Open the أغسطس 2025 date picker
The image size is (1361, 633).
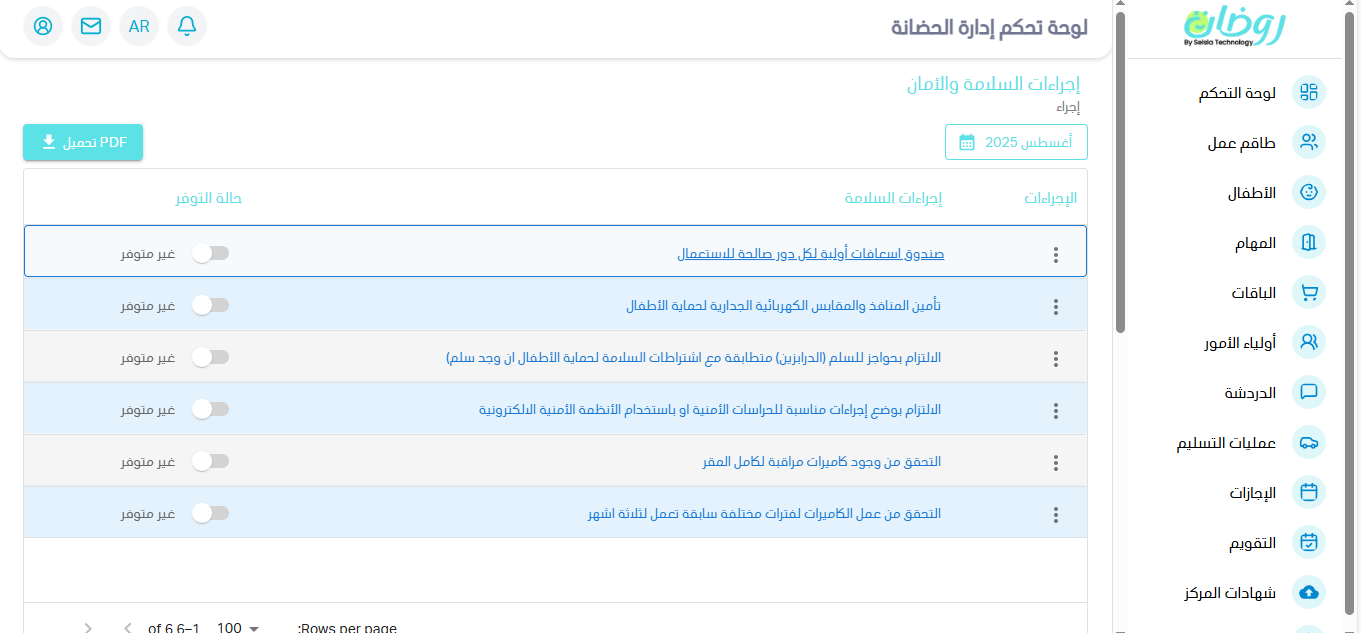(x=1015, y=142)
